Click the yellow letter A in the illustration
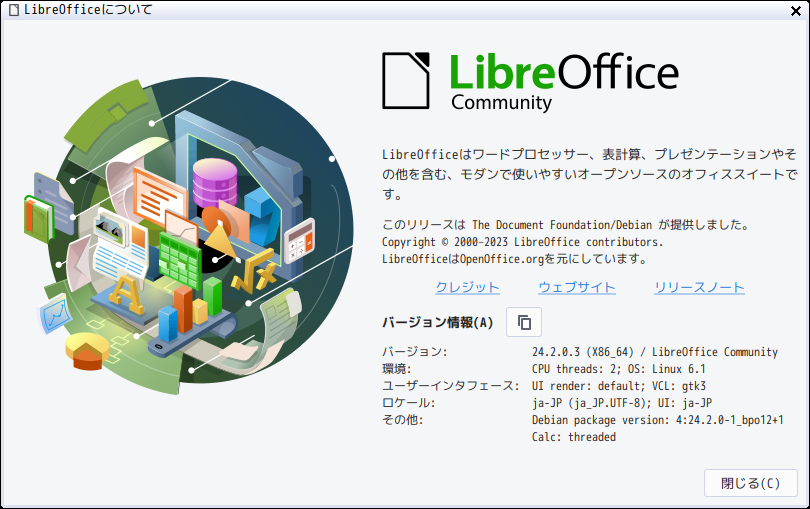Image resolution: width=810 pixels, height=509 pixels. tap(127, 295)
